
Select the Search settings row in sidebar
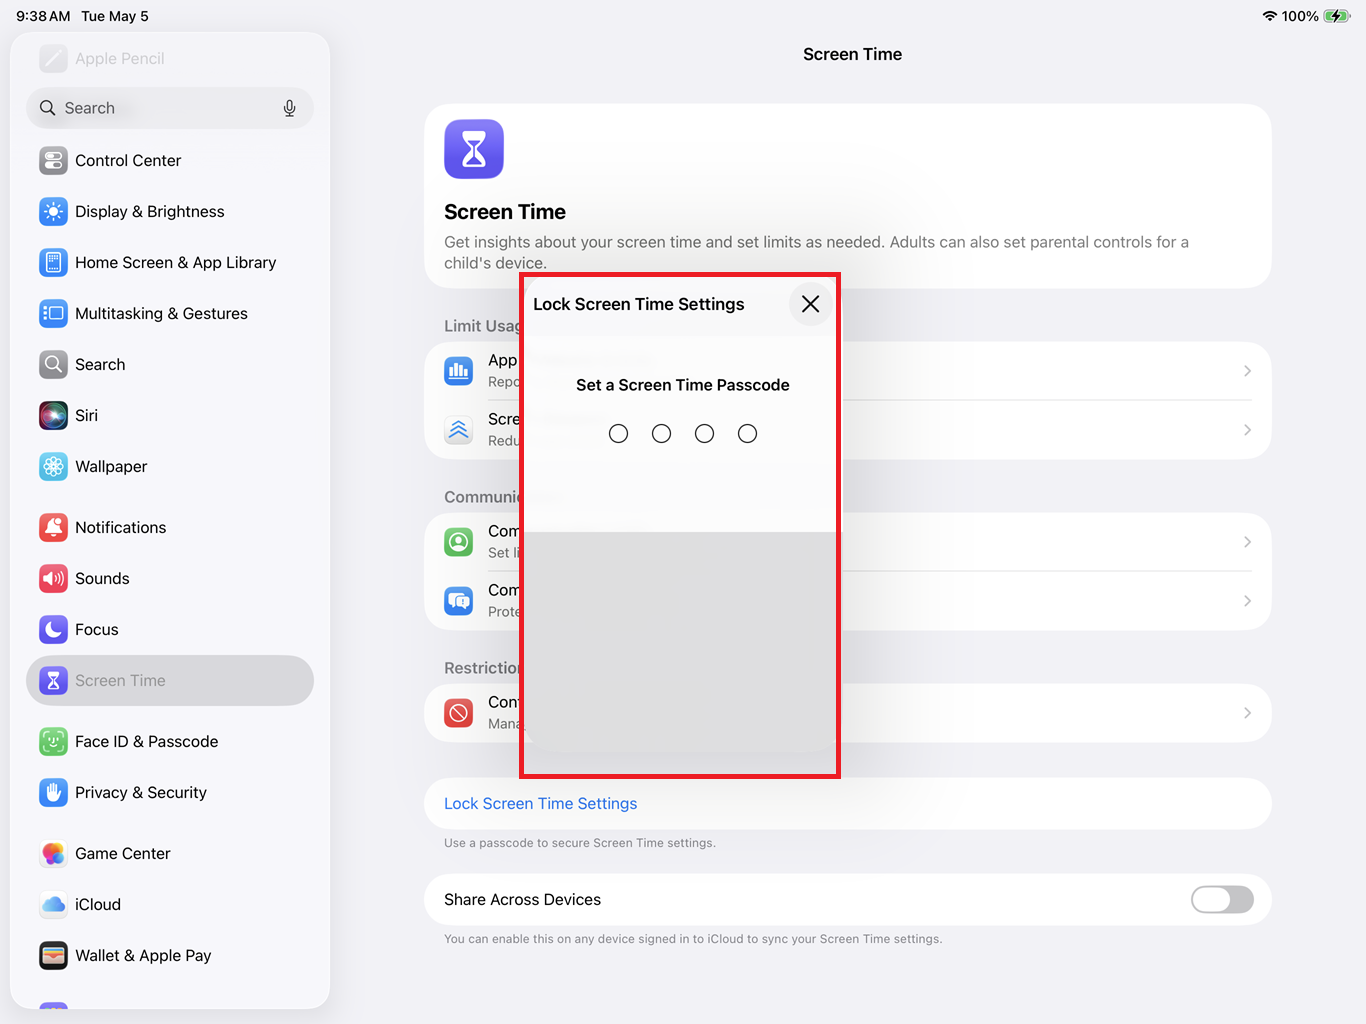[x=170, y=364]
